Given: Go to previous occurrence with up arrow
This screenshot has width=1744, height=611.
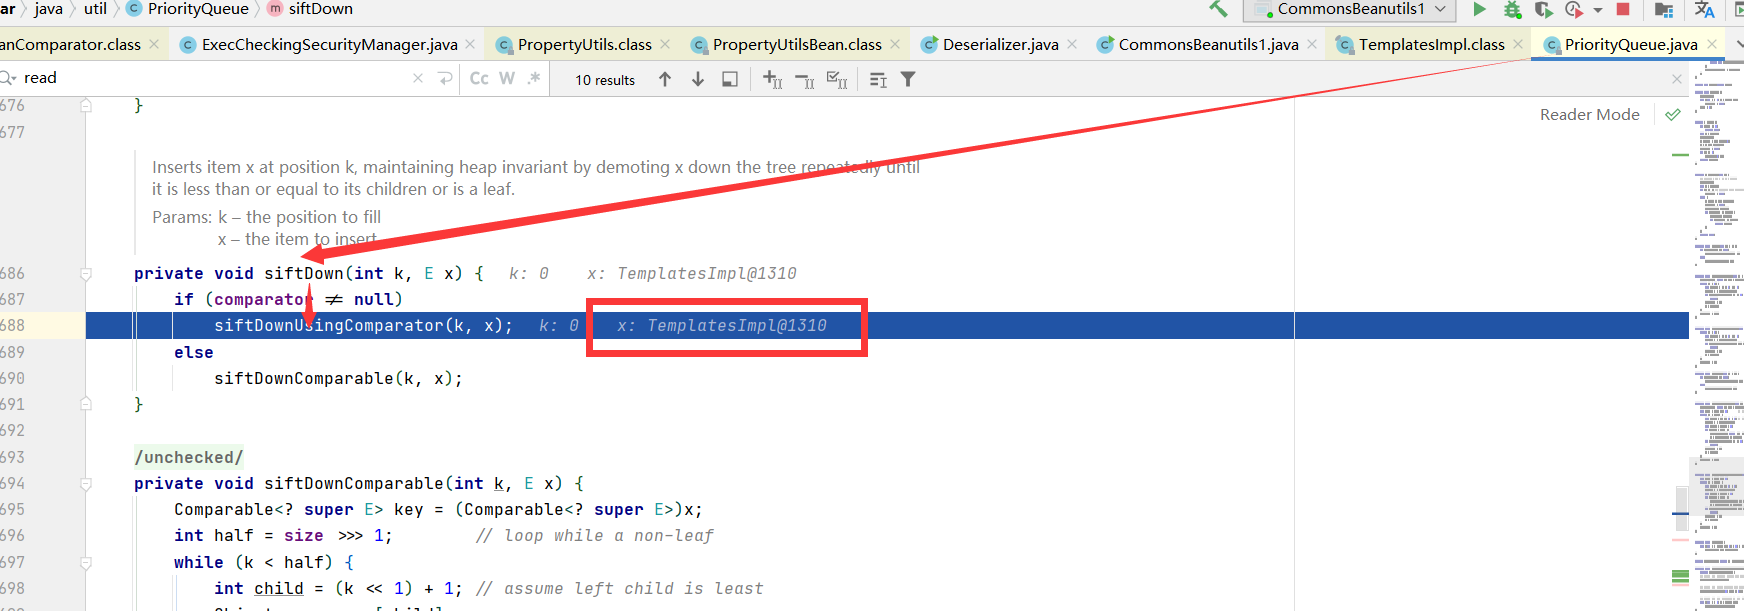Looking at the screenshot, I should [665, 79].
